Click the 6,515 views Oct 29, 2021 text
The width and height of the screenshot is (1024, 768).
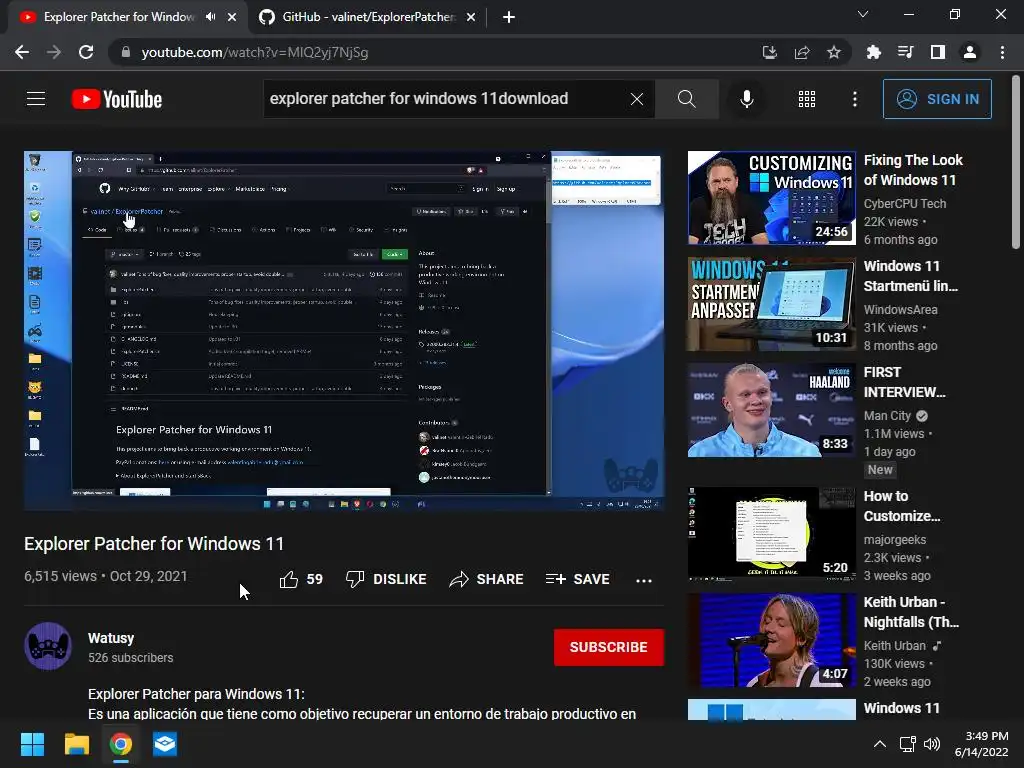coord(106,576)
